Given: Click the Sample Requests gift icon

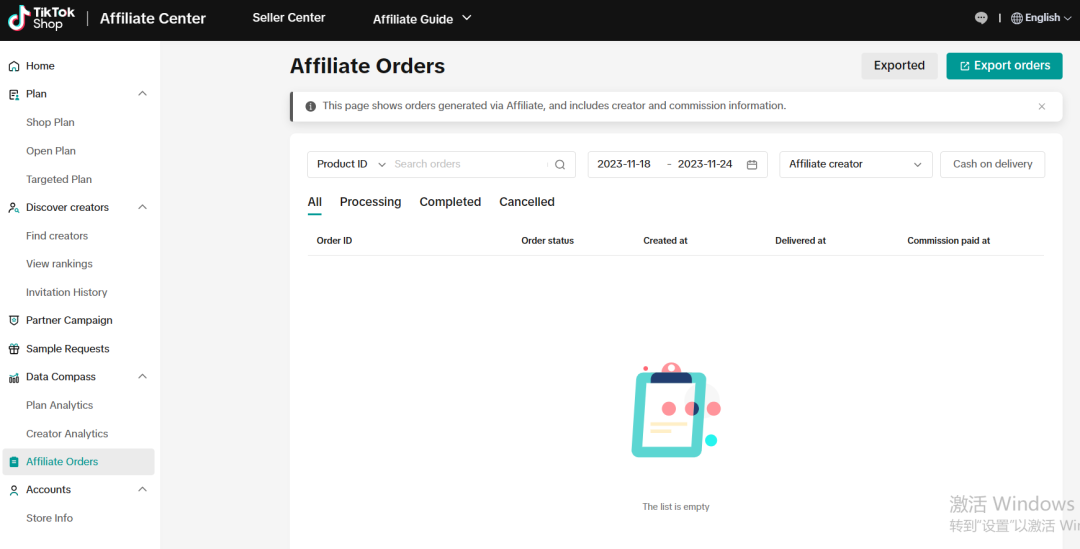Looking at the screenshot, I should coord(14,349).
